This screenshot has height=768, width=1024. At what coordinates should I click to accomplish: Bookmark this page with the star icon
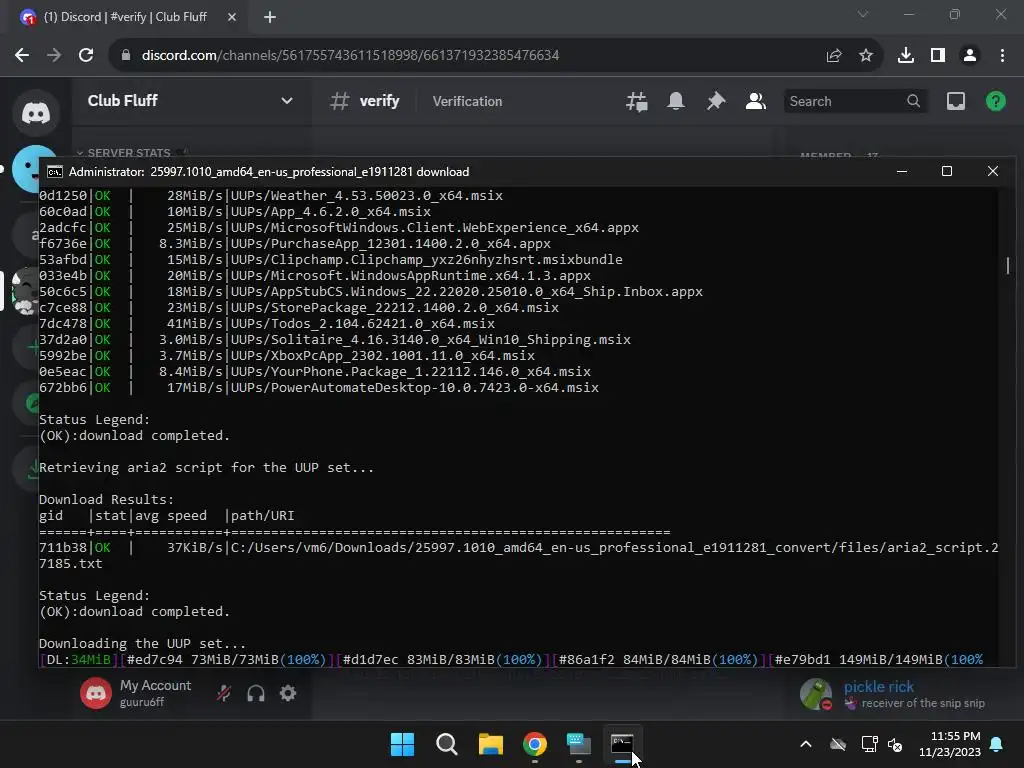(866, 56)
